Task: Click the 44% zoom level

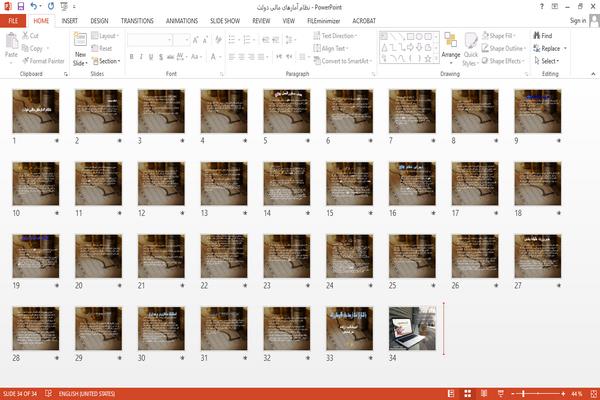Action: click(576, 393)
